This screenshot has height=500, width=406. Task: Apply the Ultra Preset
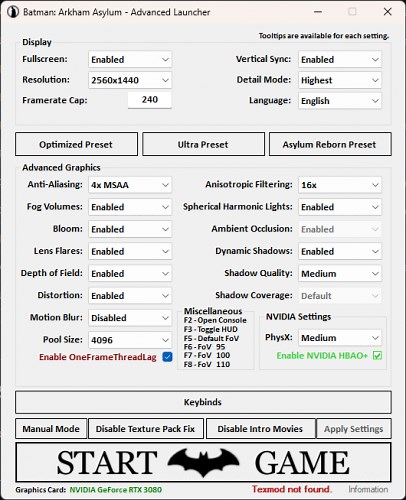click(203, 144)
